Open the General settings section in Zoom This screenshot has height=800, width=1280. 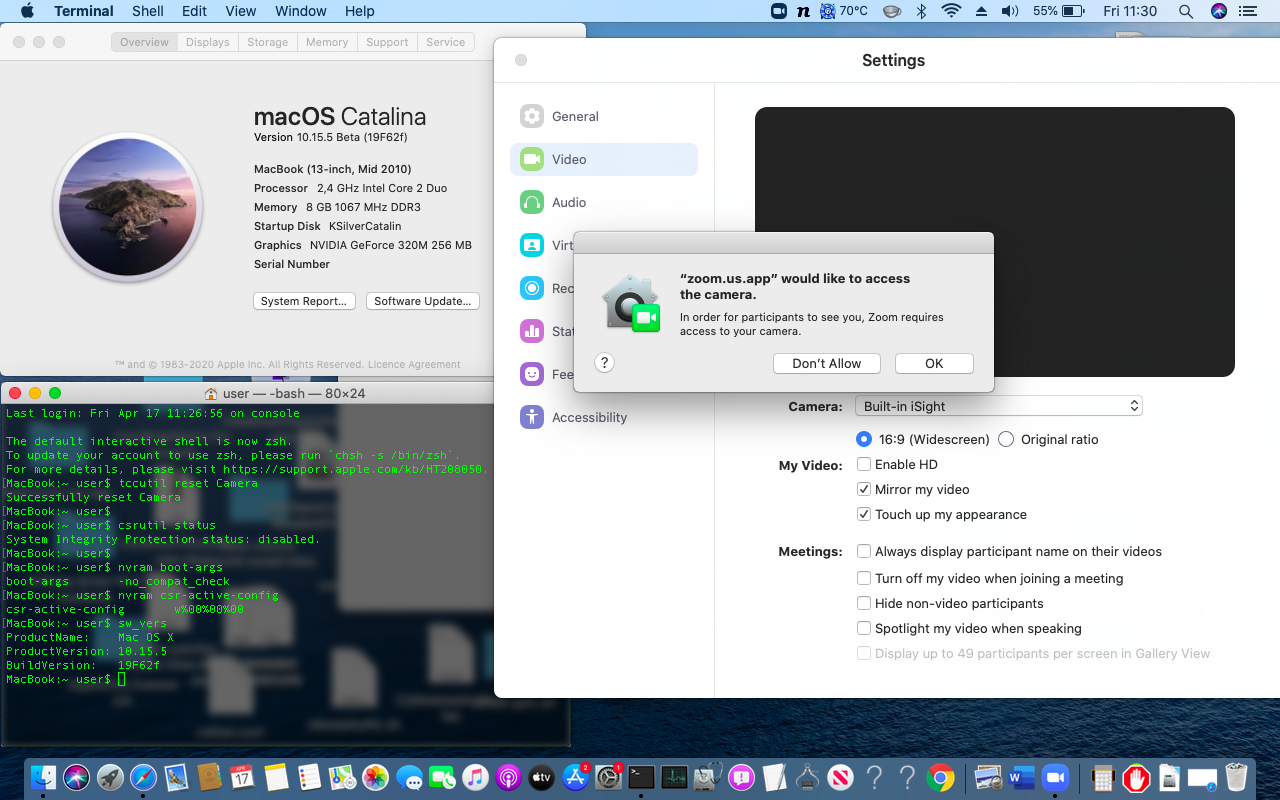pos(604,116)
